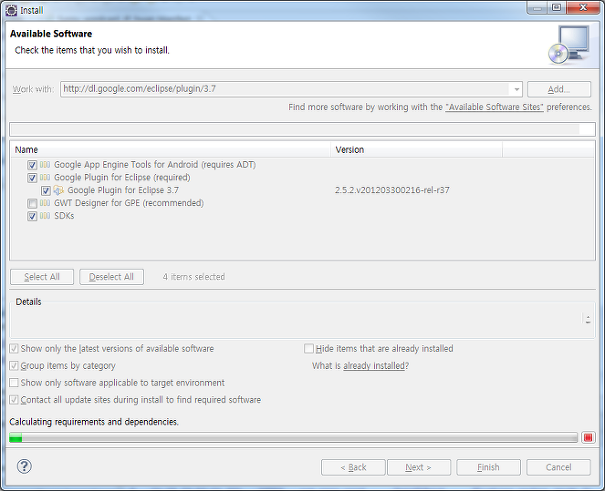Image resolution: width=605 pixels, height=491 pixels.
Task: Click the Cancel button
Action: pyautogui.click(x=558, y=467)
